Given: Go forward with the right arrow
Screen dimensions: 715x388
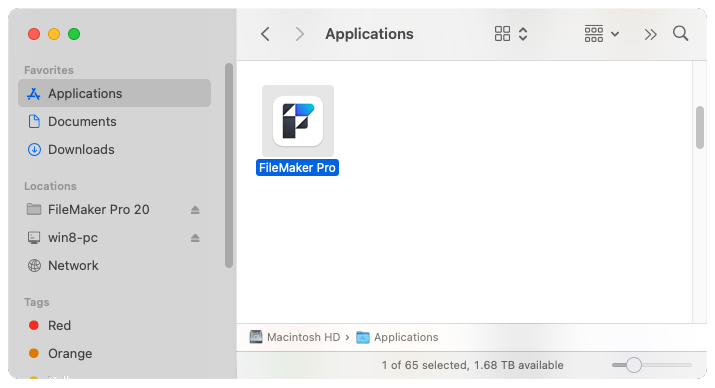Looking at the screenshot, I should pos(299,34).
